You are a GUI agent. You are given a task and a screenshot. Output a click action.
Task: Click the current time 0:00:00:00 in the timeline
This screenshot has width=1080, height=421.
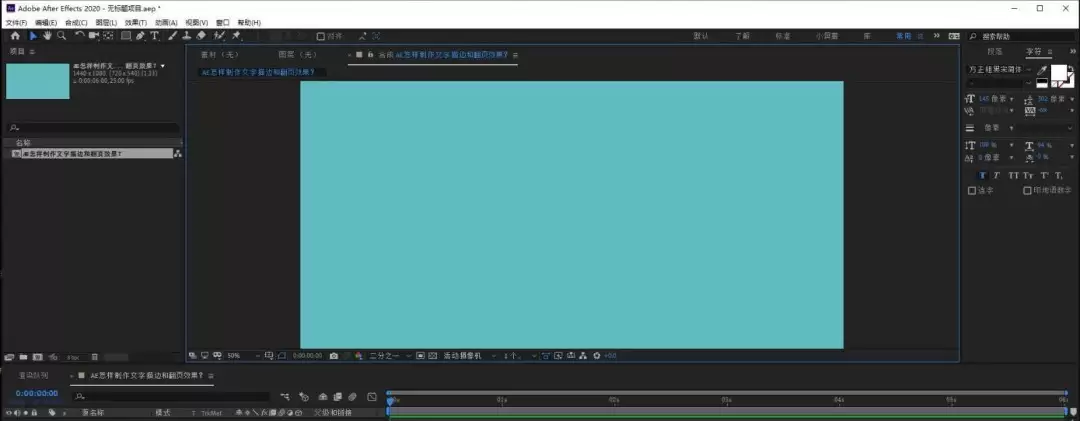[37, 394]
